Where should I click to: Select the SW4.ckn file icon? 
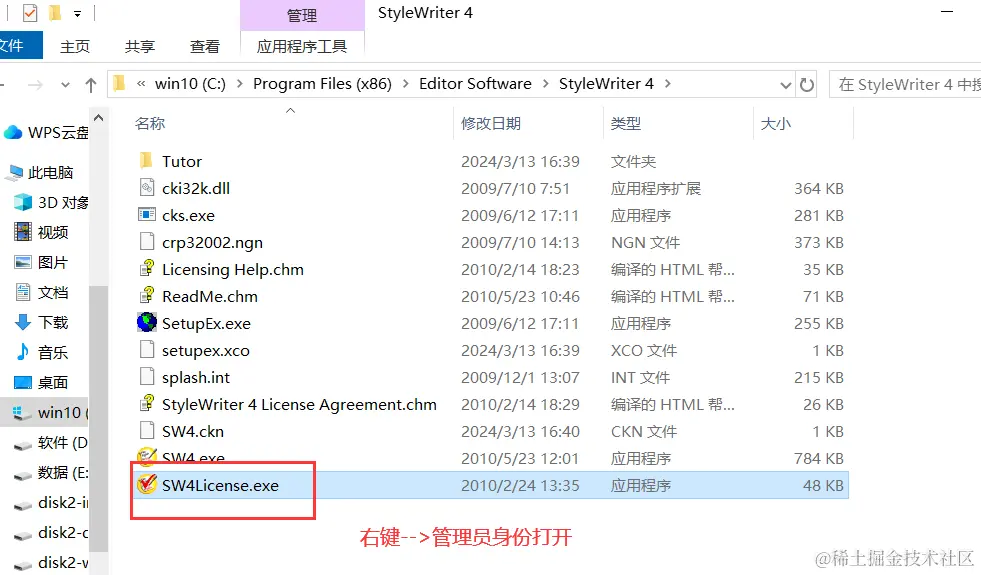click(x=146, y=430)
